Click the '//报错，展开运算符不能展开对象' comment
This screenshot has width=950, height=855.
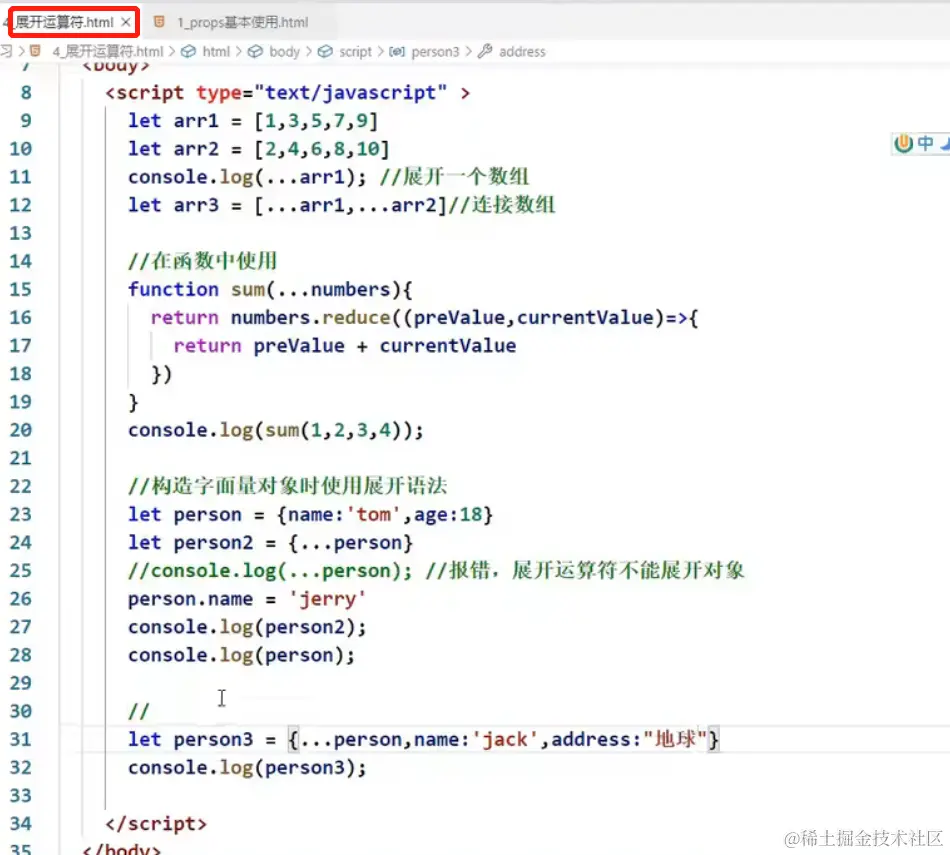(585, 571)
